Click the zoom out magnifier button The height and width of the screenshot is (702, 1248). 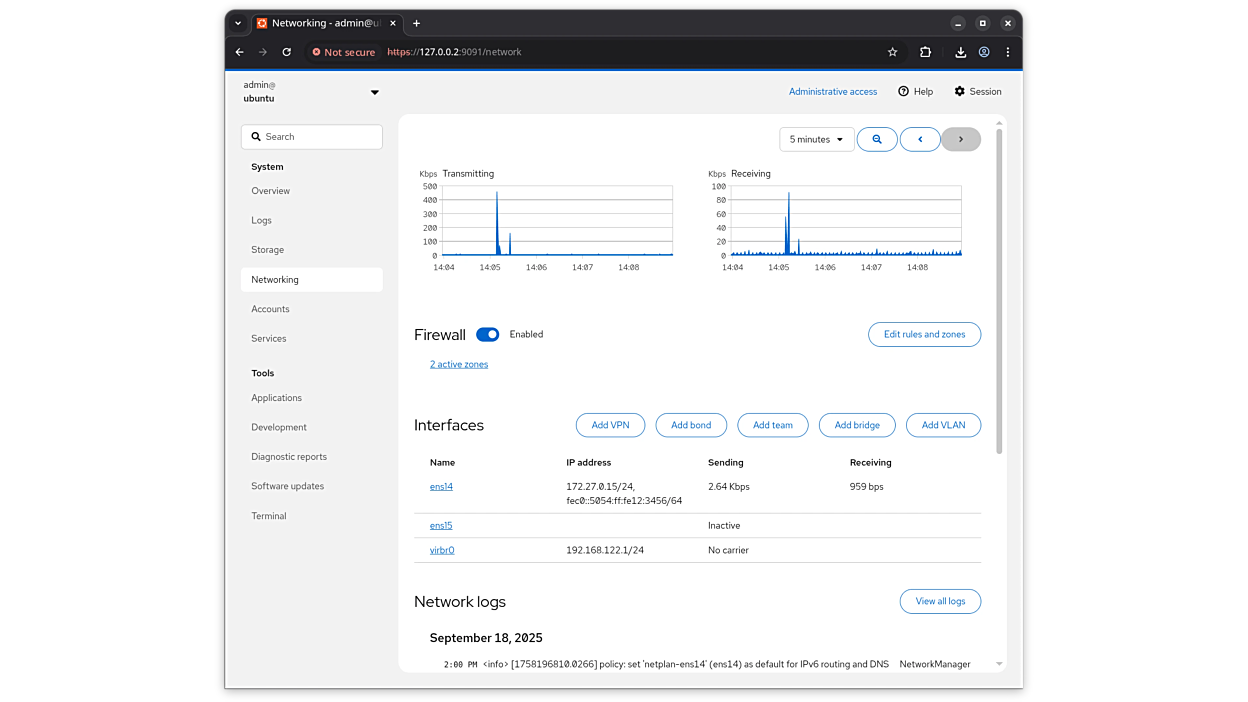(877, 139)
